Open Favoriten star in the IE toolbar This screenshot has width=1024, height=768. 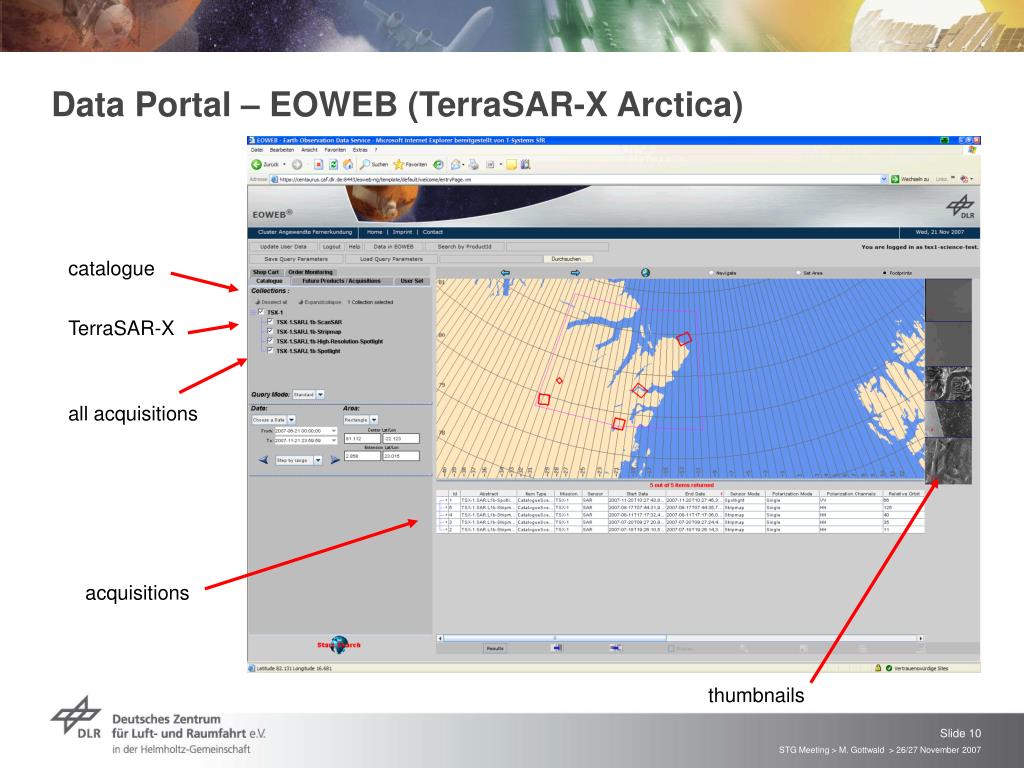pos(410,165)
